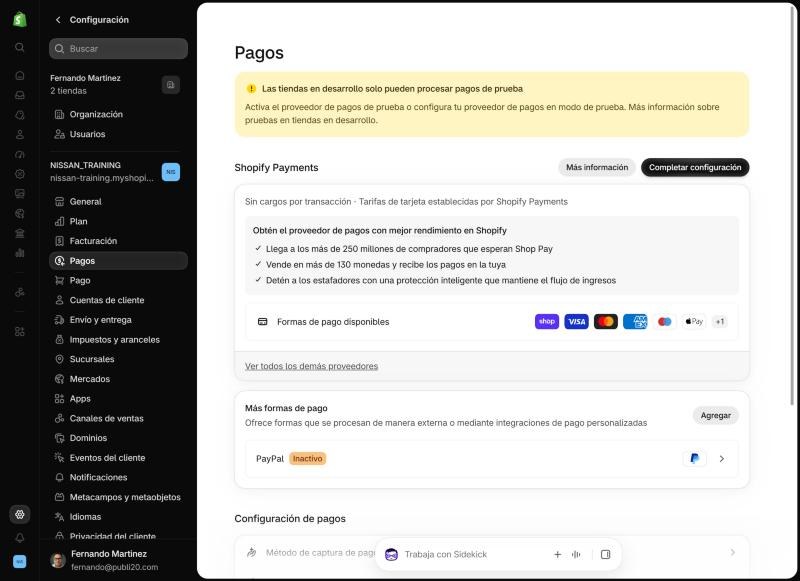Click the American Express icon
The width and height of the screenshot is (800, 581).
click(x=635, y=321)
